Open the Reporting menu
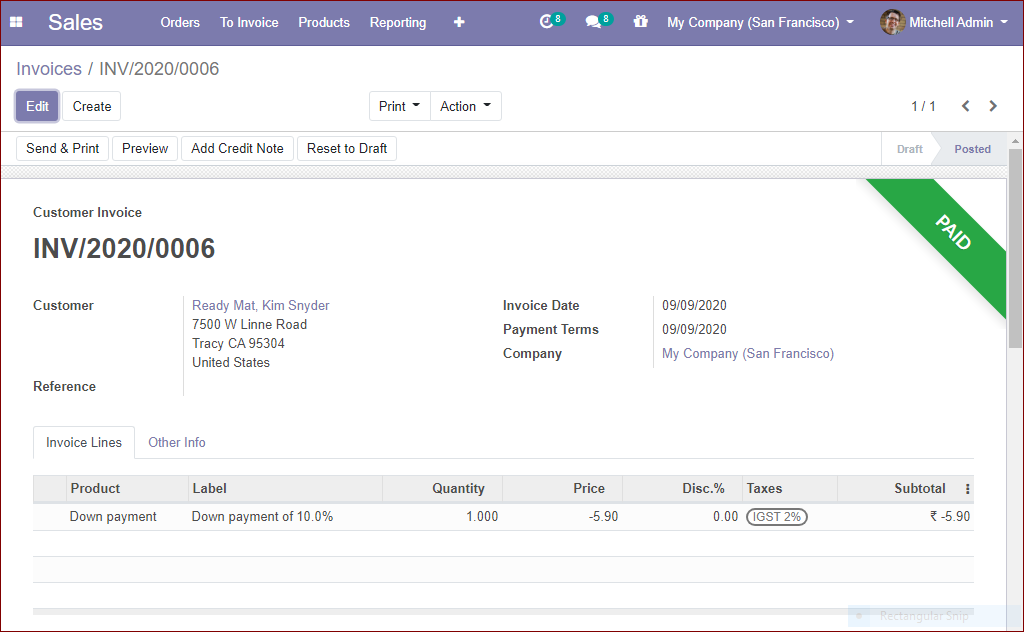The height and width of the screenshot is (632, 1024). 398,22
